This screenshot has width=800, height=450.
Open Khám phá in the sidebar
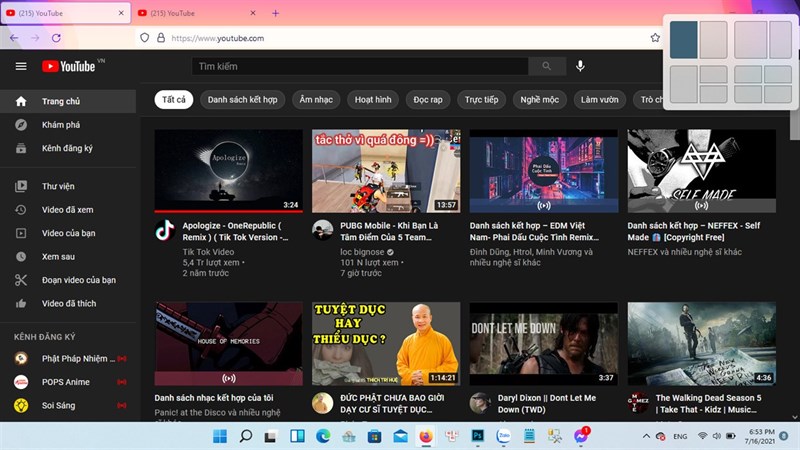click(x=60, y=125)
